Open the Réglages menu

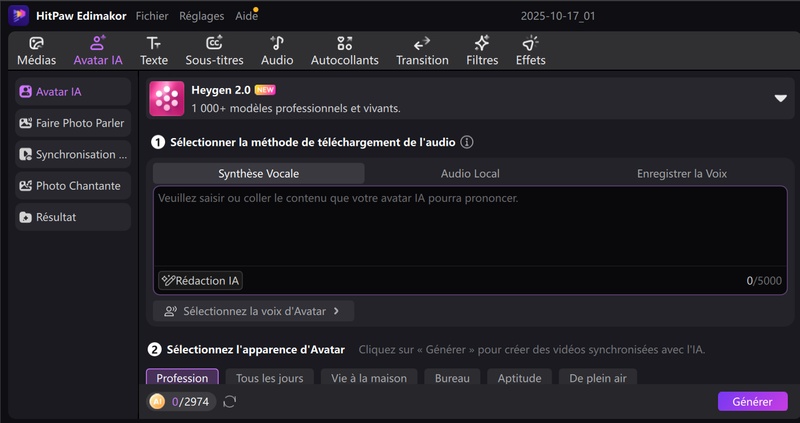pyautogui.click(x=202, y=16)
